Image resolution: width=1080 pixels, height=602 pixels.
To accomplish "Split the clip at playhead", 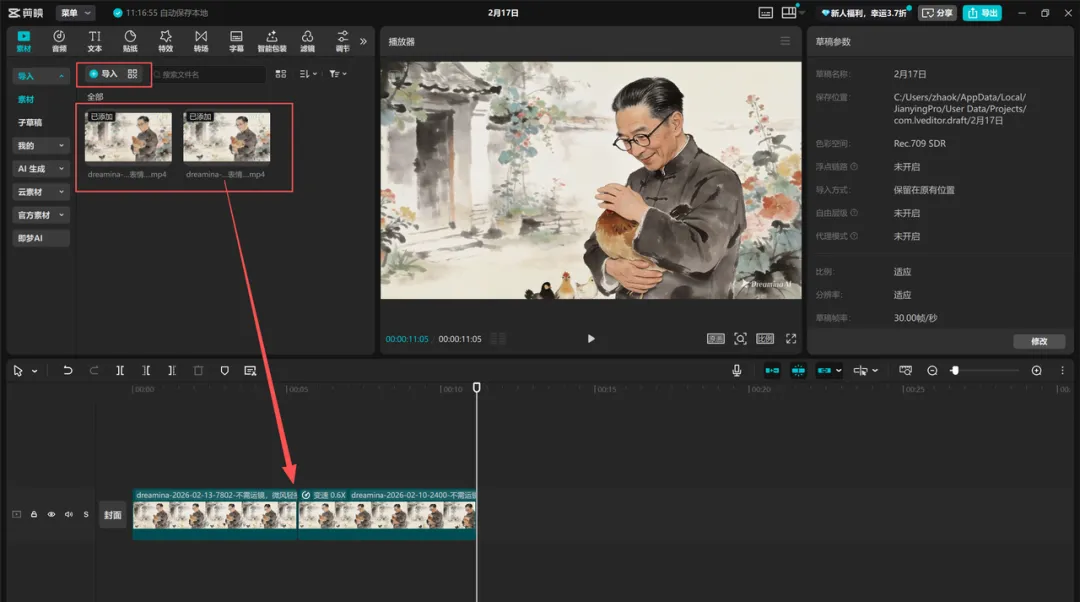I will (x=120, y=371).
